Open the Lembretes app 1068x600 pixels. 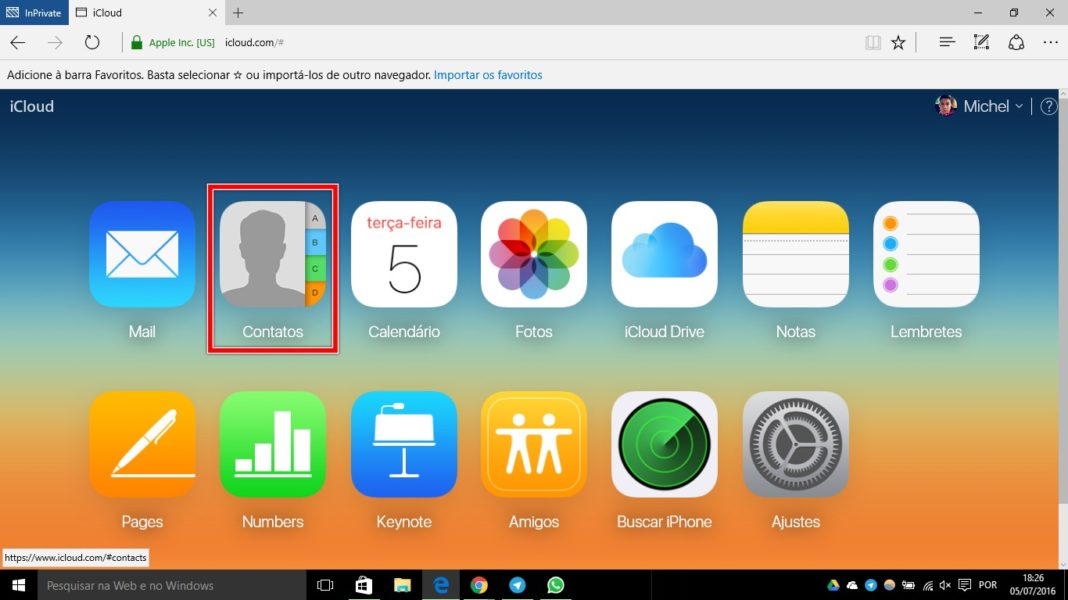tap(926, 254)
